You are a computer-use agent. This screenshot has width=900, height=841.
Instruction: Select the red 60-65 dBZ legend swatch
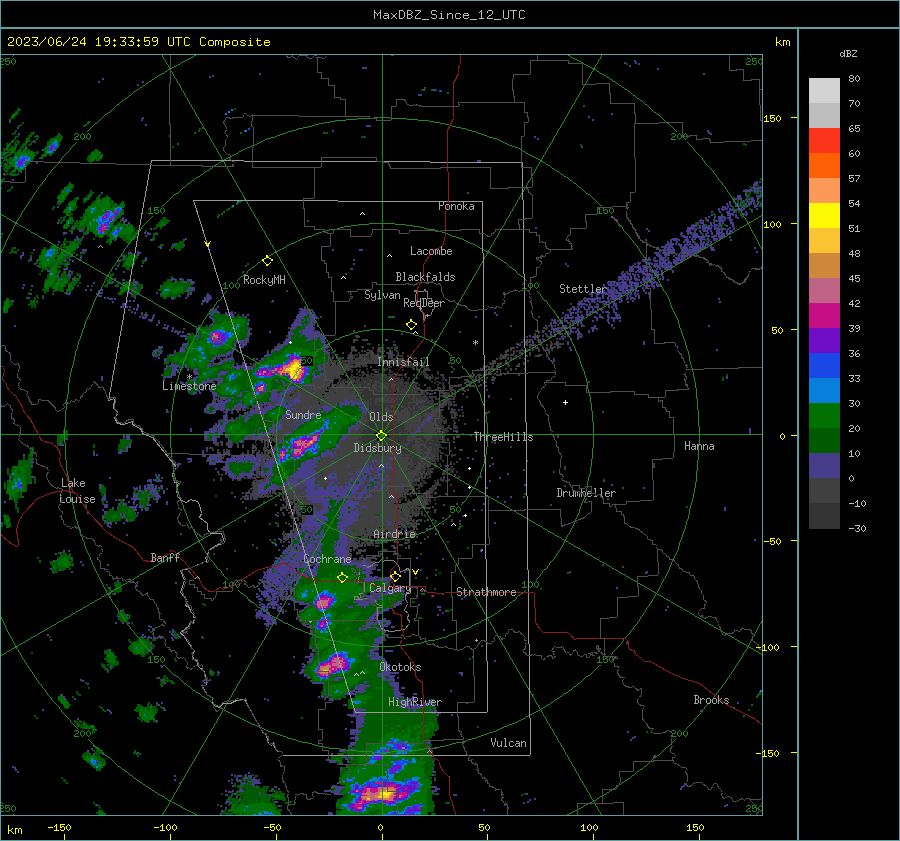pyautogui.click(x=824, y=141)
